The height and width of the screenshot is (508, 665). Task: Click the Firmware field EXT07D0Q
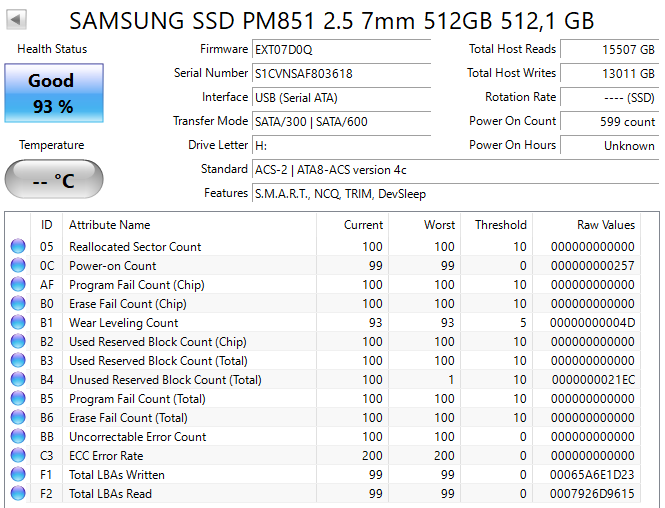341,50
